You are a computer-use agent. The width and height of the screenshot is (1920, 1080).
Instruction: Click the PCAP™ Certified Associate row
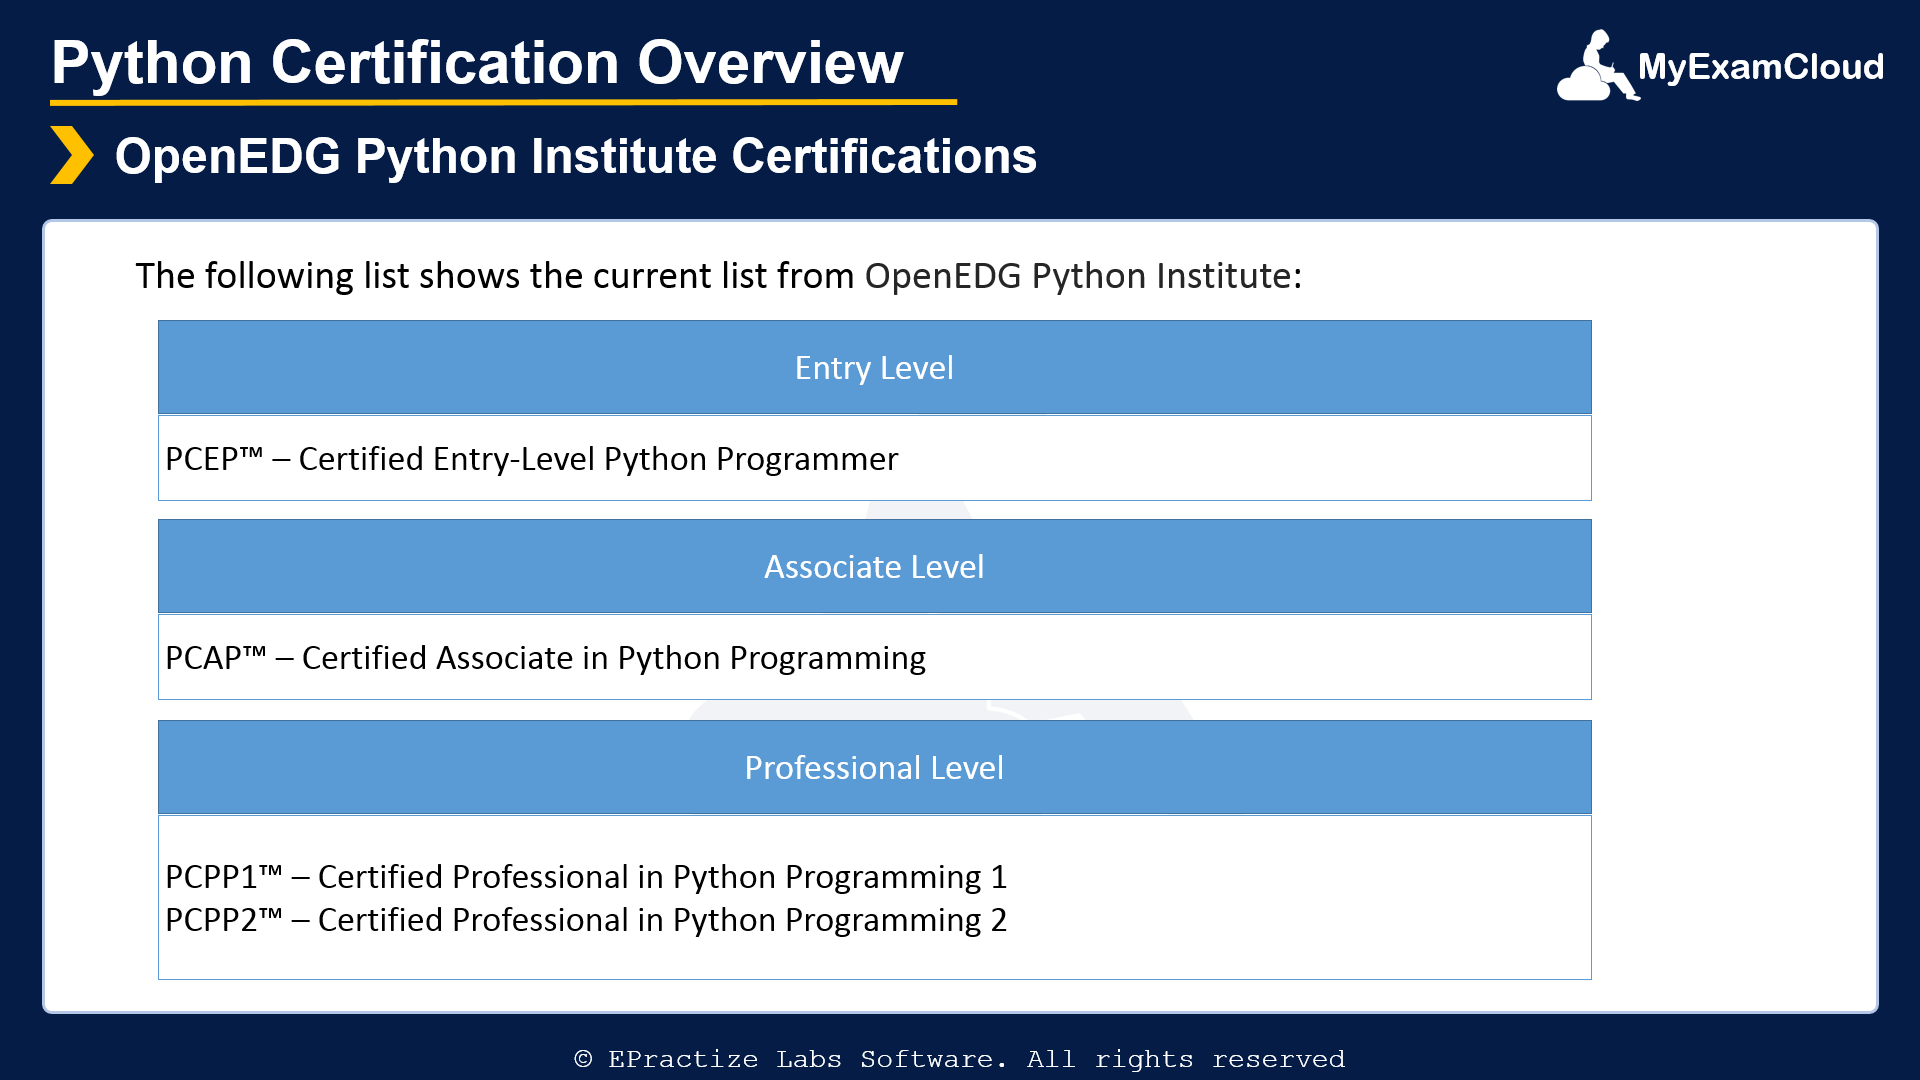(874, 657)
